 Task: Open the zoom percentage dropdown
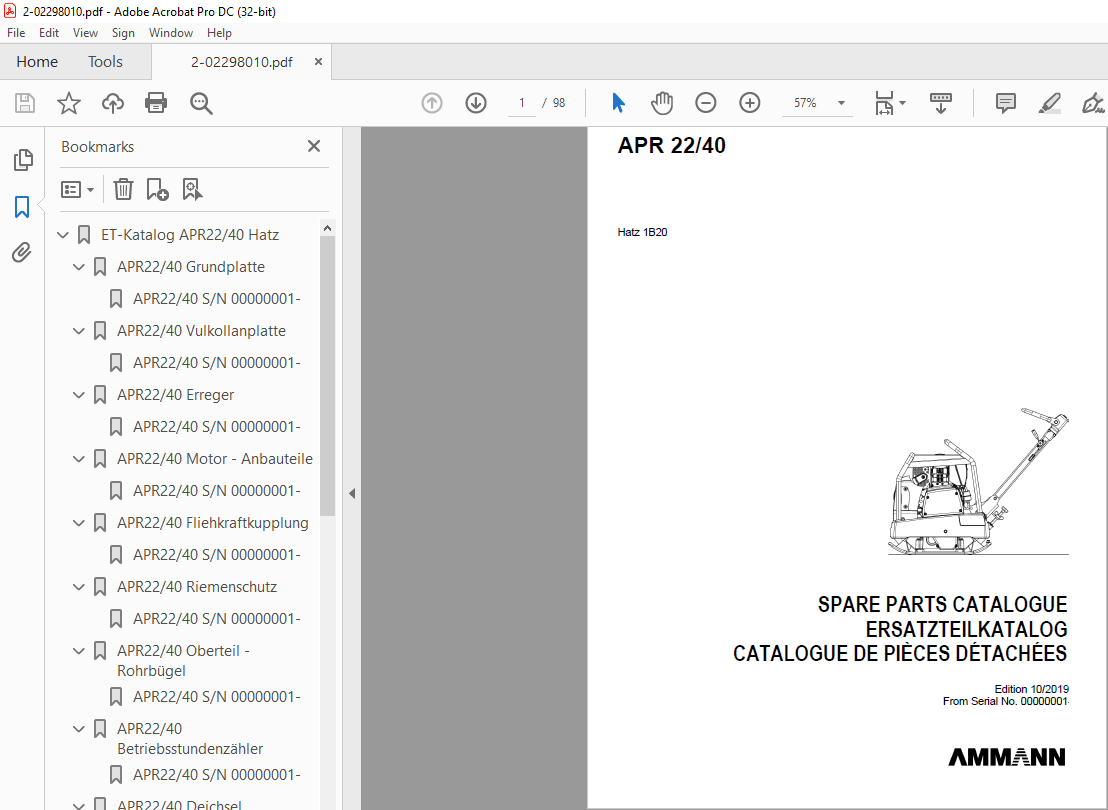coord(841,103)
